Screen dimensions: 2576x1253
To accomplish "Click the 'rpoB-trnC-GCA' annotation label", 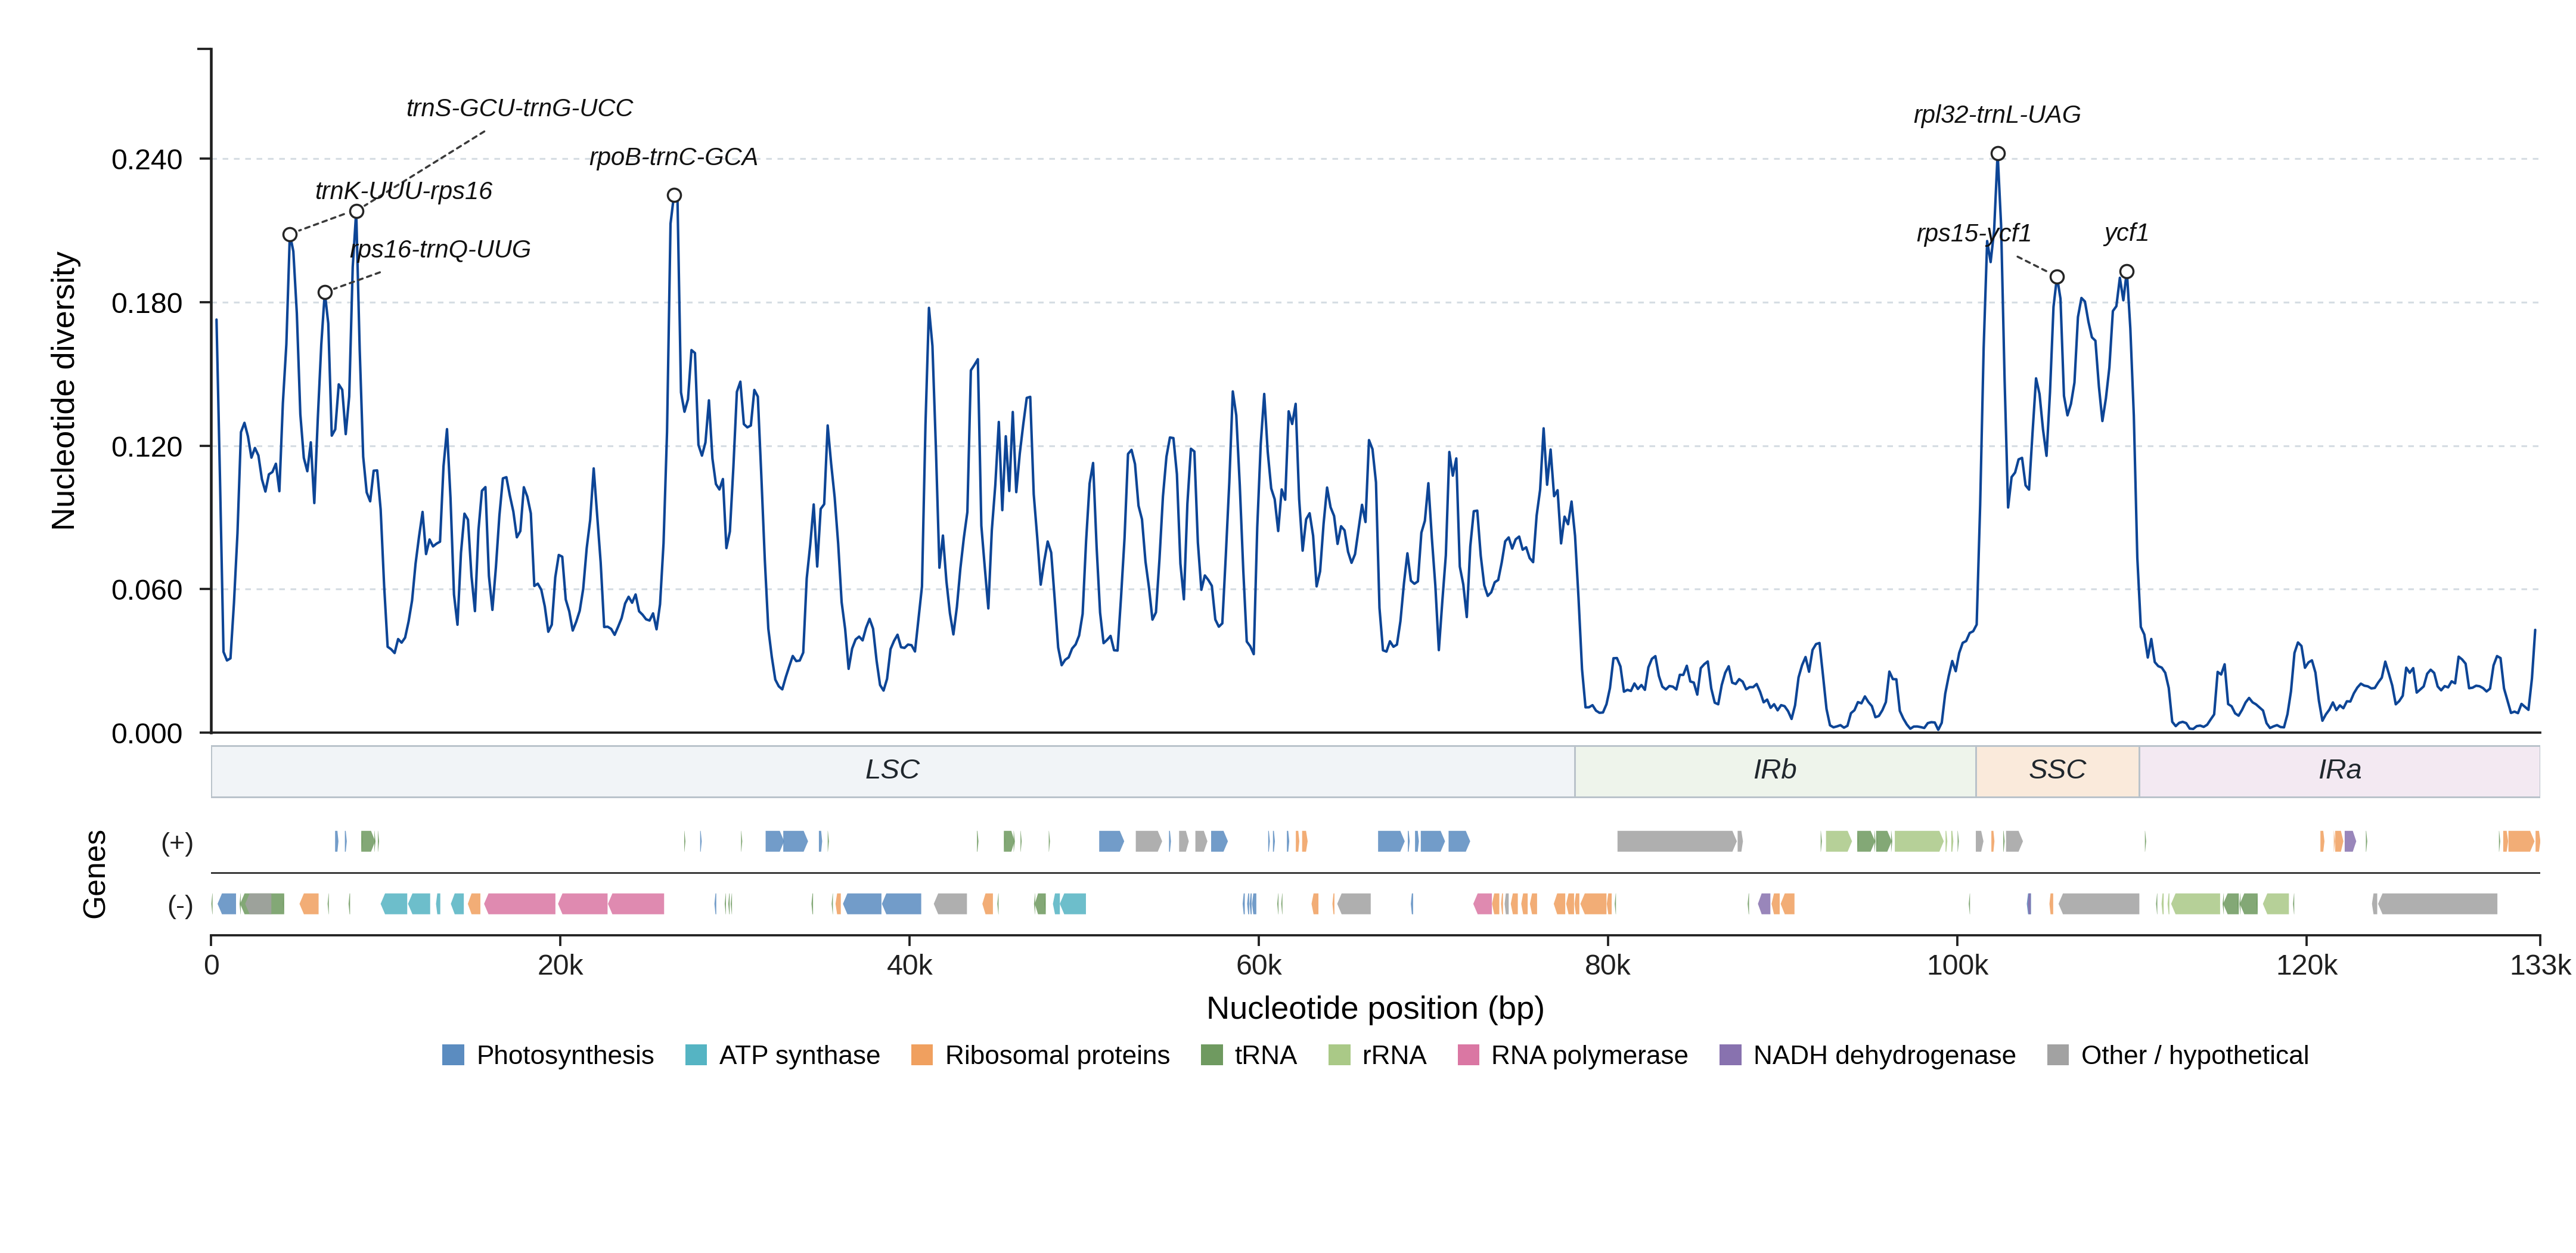I will click(x=673, y=157).
